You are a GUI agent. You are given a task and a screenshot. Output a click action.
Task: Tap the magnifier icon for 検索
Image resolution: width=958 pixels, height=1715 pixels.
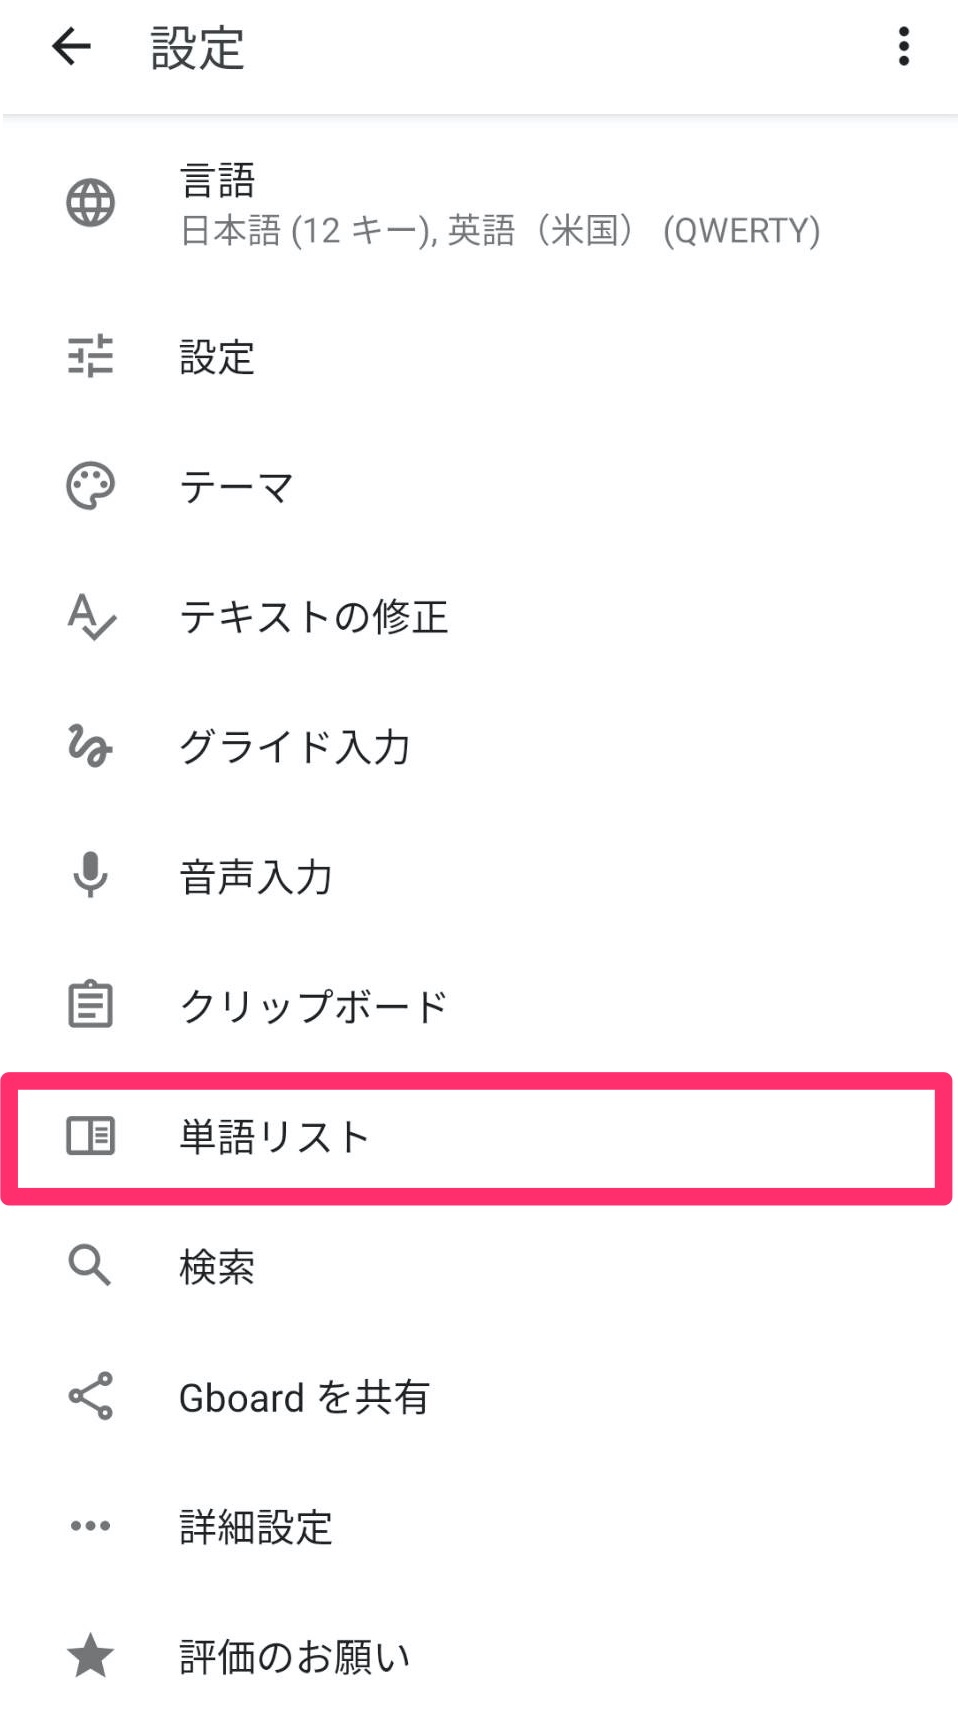[x=90, y=1265]
